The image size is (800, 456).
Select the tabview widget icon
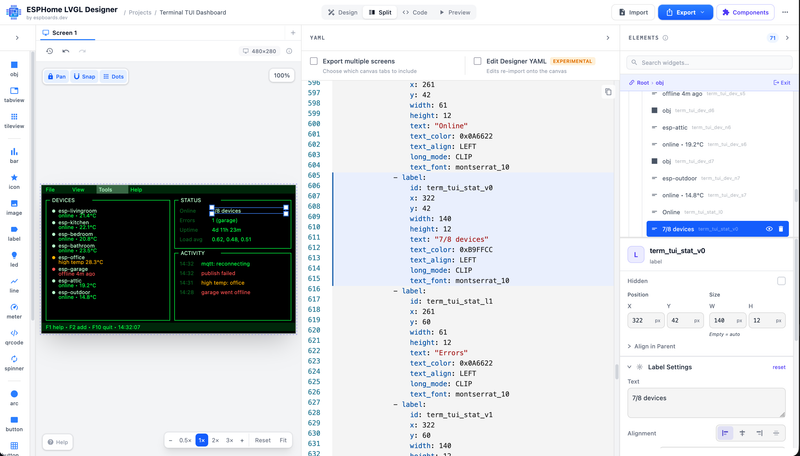coord(14,94)
